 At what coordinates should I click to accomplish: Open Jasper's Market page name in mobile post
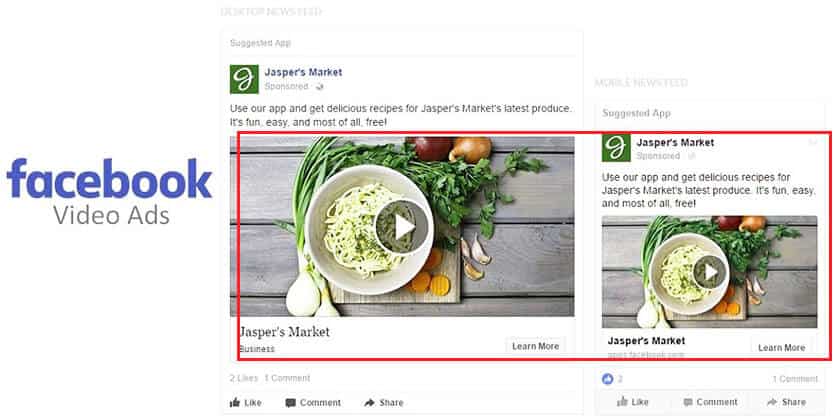click(x=675, y=142)
